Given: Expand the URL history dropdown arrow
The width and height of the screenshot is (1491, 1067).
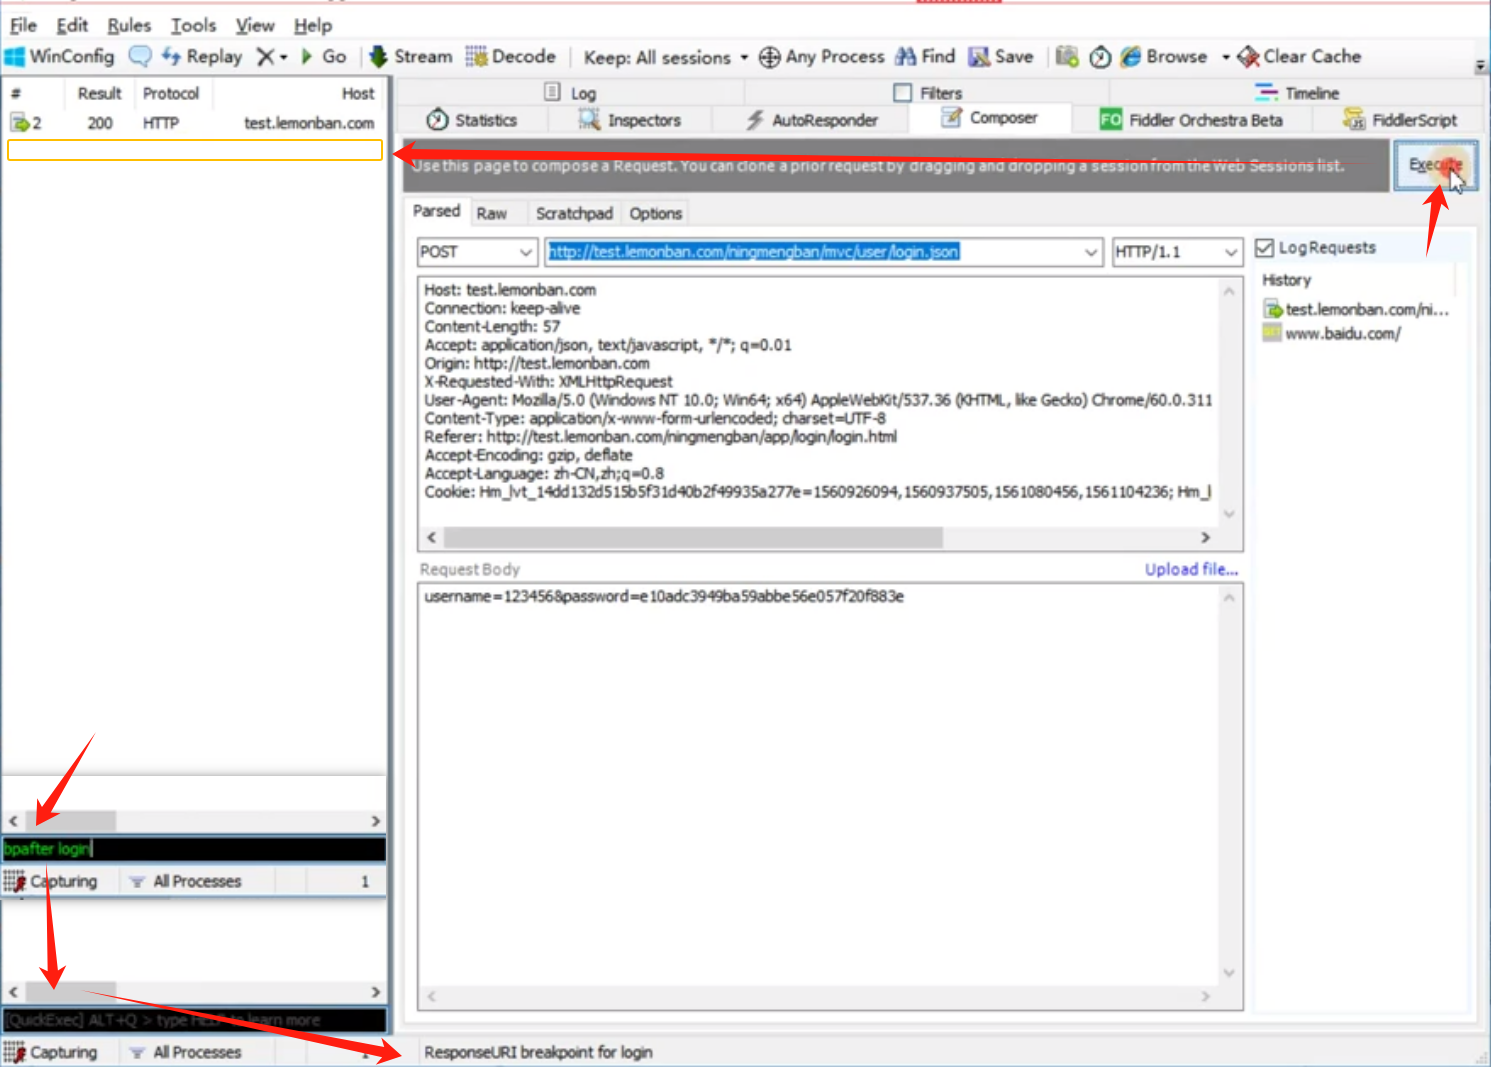Looking at the screenshot, I should point(1091,252).
